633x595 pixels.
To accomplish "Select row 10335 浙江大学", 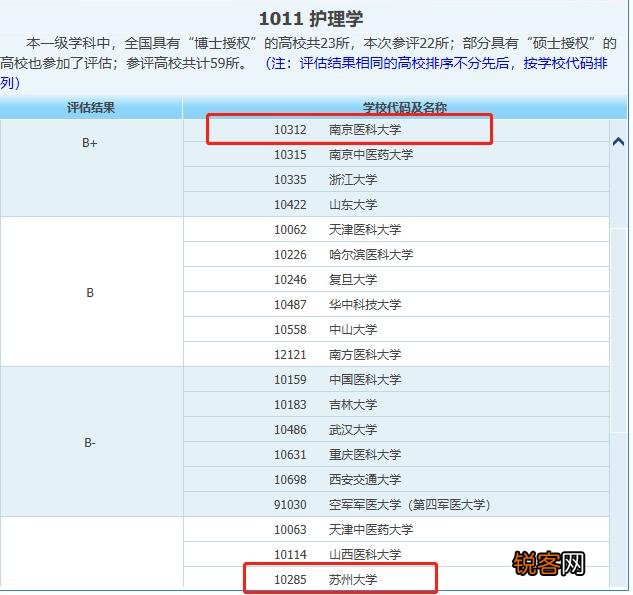I will [x=396, y=180].
